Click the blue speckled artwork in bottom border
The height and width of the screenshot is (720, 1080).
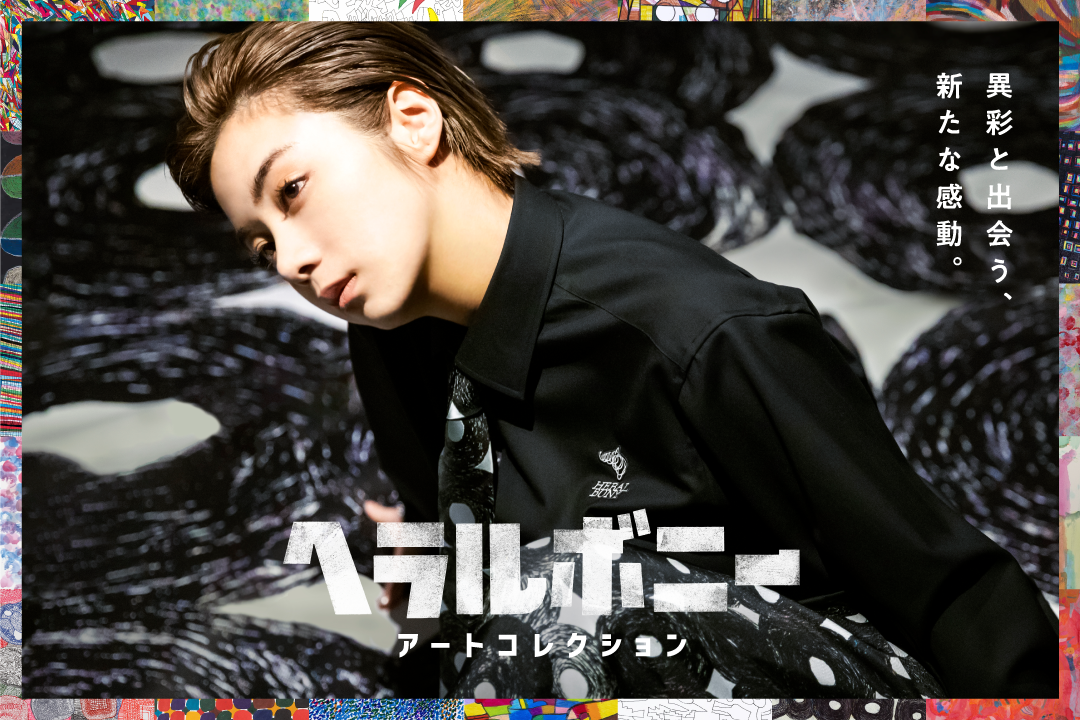coord(386,710)
